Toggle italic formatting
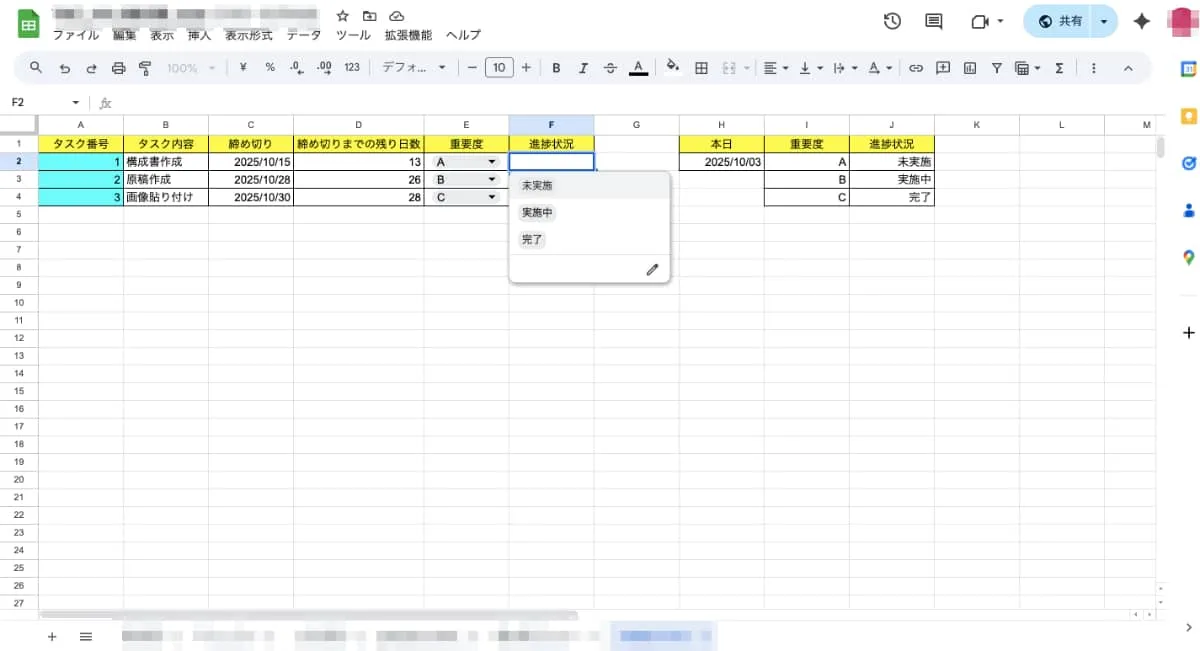Image resolution: width=1200 pixels, height=651 pixels. [x=583, y=68]
